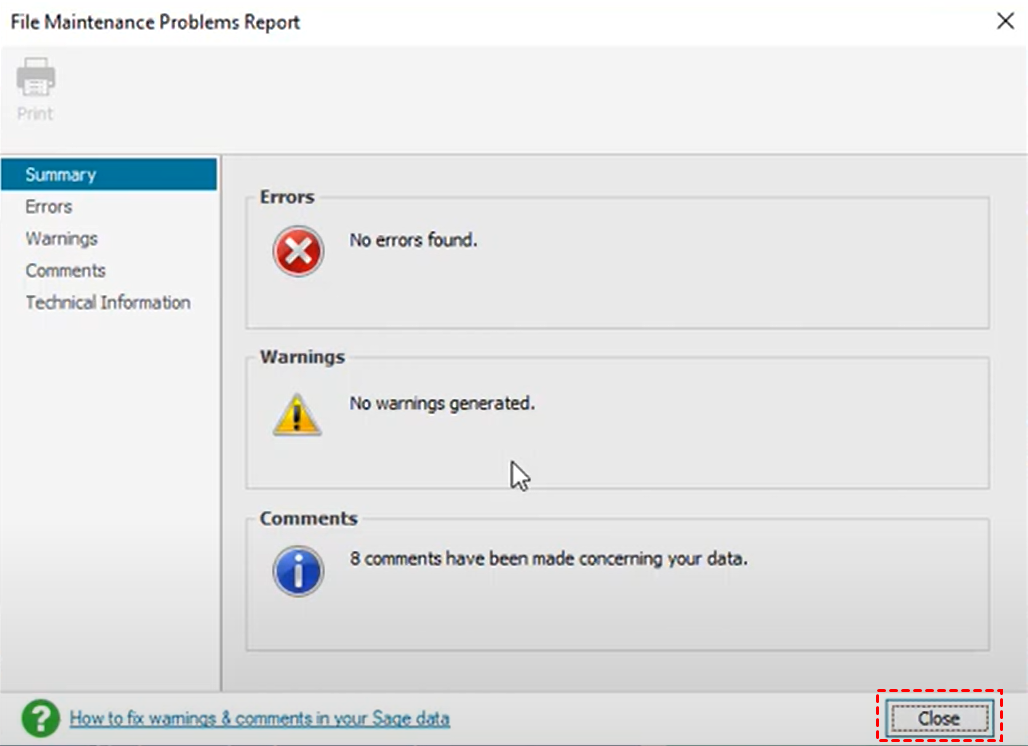
Task: Click the 'No errors found.' message
Action: click(x=413, y=240)
